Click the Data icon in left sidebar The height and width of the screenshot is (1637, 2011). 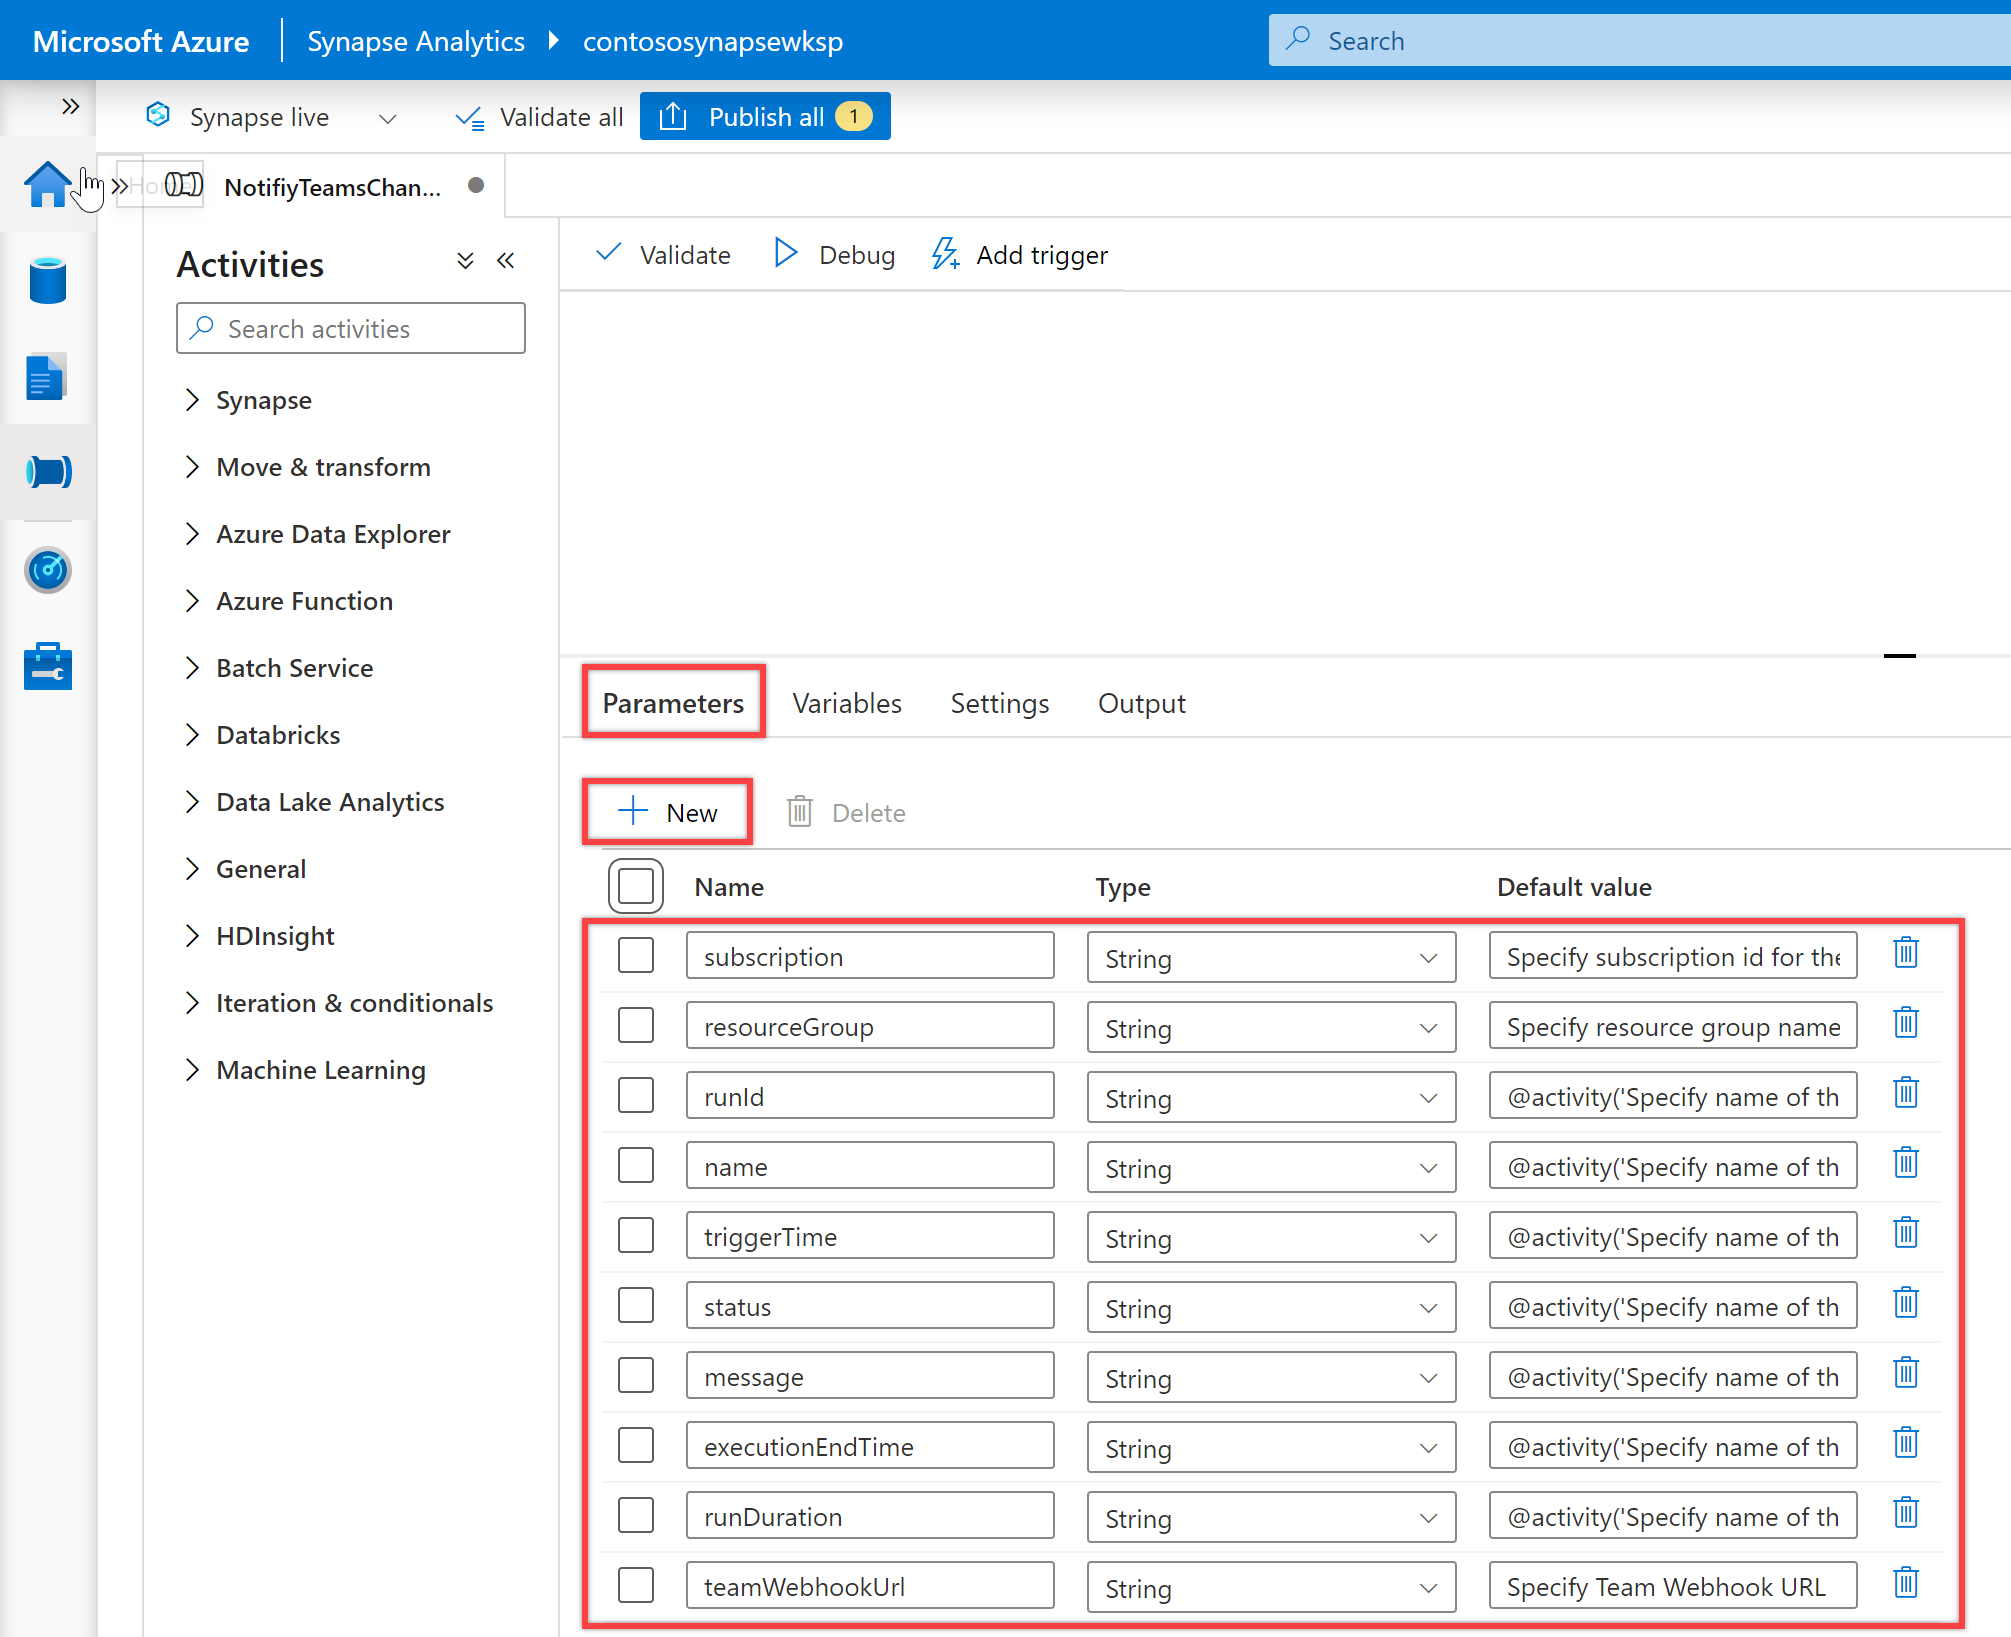(x=48, y=279)
